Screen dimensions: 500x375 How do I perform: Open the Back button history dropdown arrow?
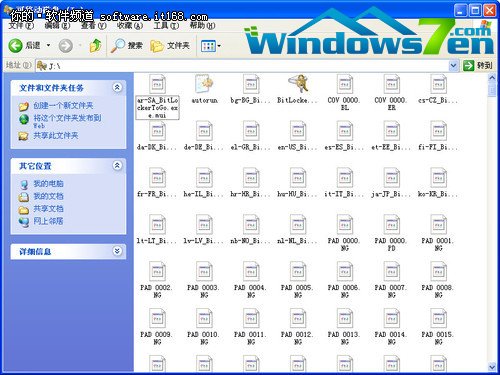point(48,45)
